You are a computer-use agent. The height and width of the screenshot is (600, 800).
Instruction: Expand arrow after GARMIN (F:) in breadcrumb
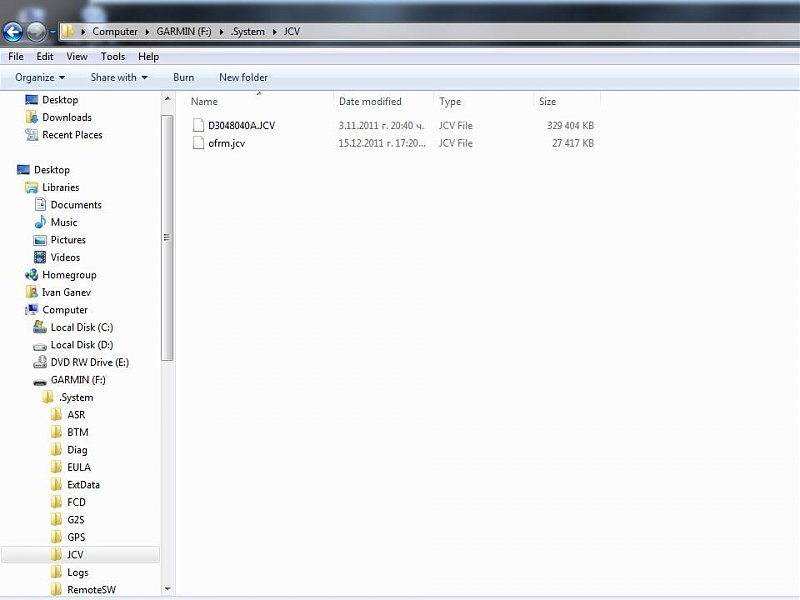tap(221, 32)
